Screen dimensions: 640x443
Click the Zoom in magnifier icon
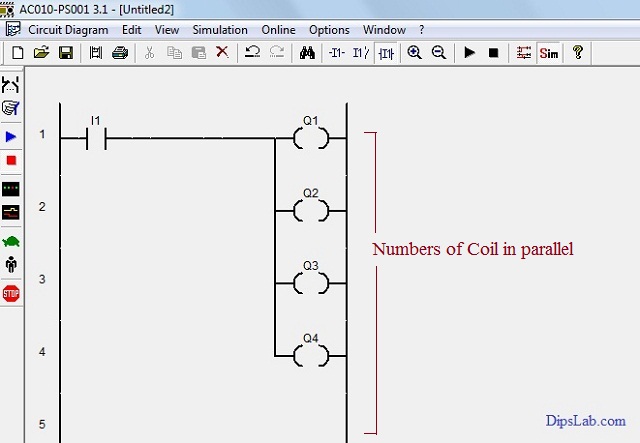[414, 52]
